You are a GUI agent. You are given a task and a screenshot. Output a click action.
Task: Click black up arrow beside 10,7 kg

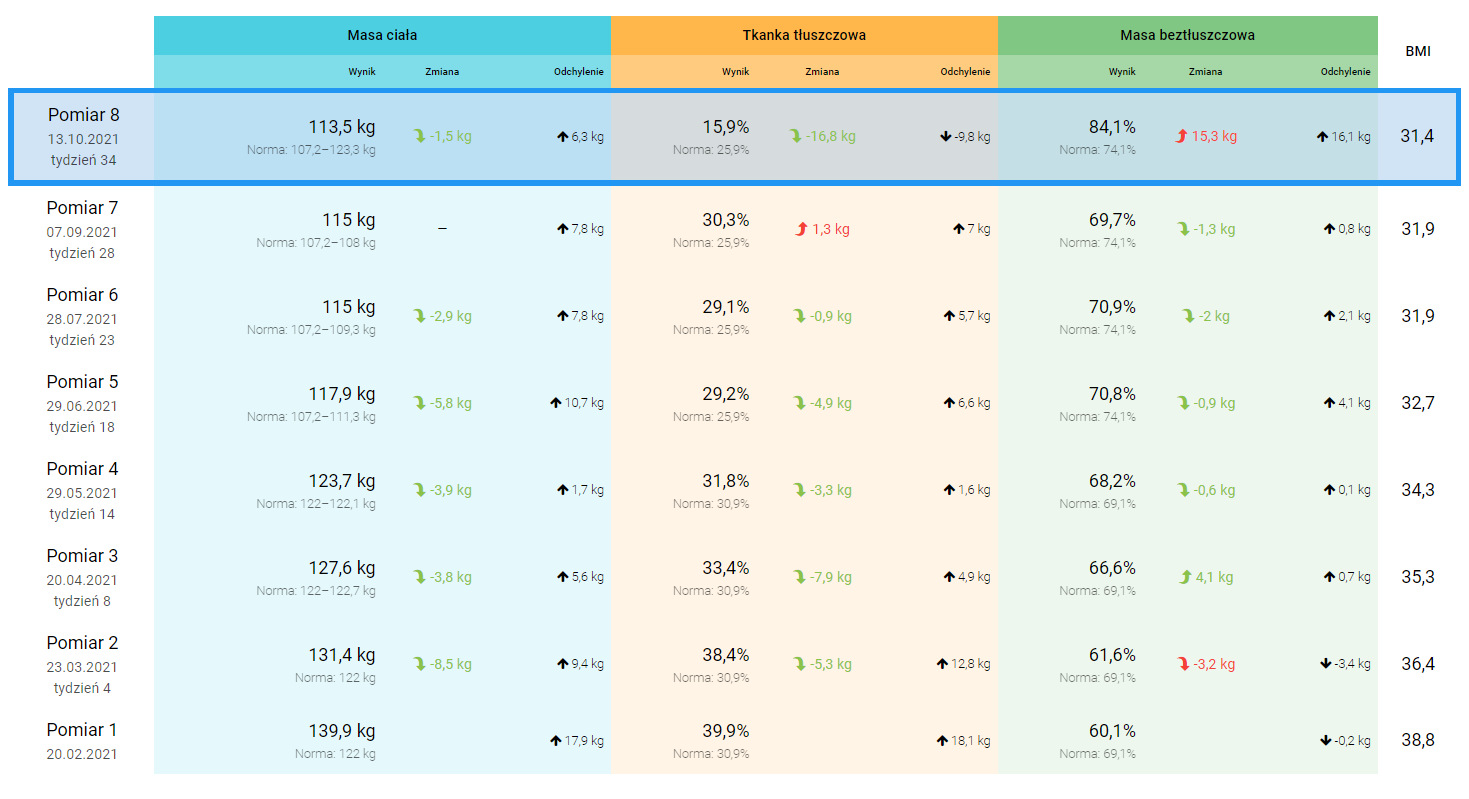[x=555, y=403]
